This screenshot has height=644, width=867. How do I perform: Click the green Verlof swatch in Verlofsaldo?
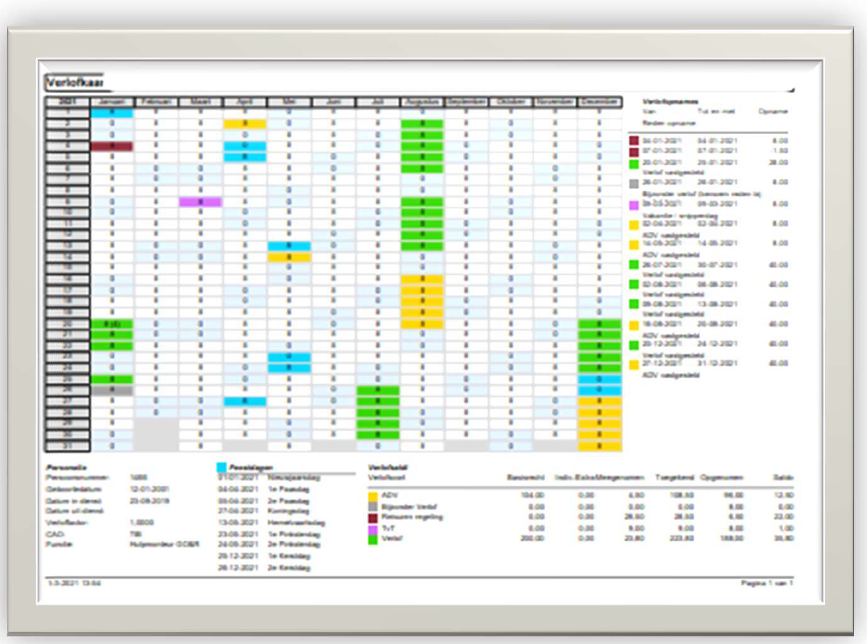click(x=373, y=540)
